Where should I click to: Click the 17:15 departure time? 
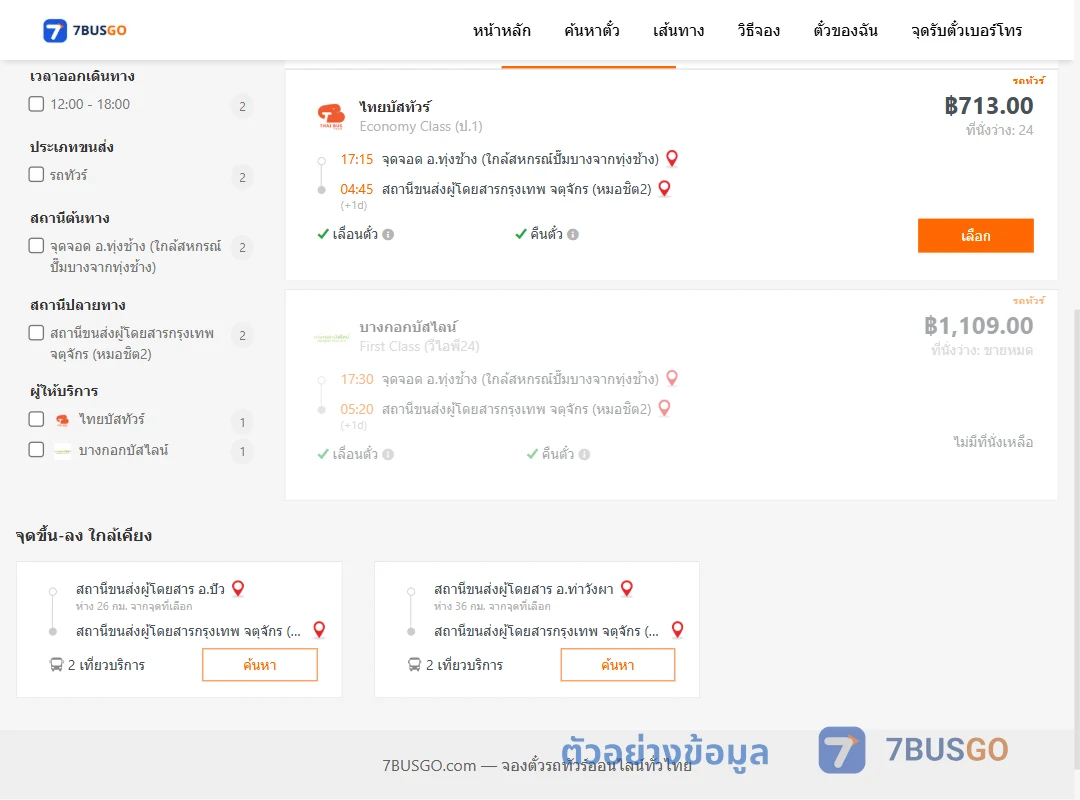357,159
